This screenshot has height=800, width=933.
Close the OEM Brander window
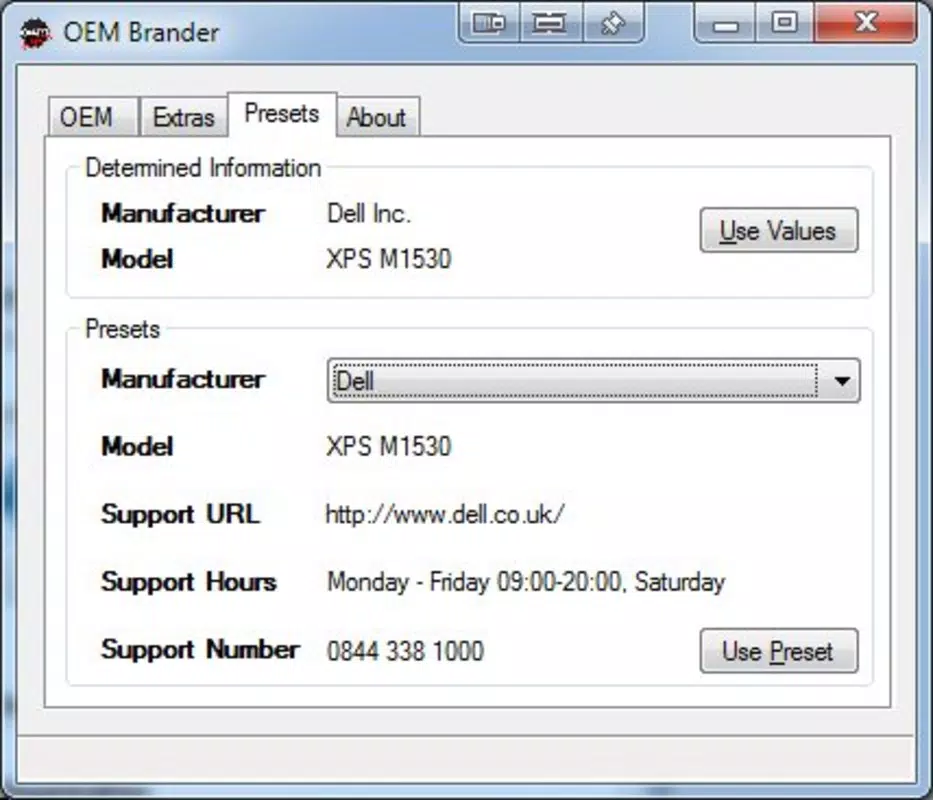866,23
